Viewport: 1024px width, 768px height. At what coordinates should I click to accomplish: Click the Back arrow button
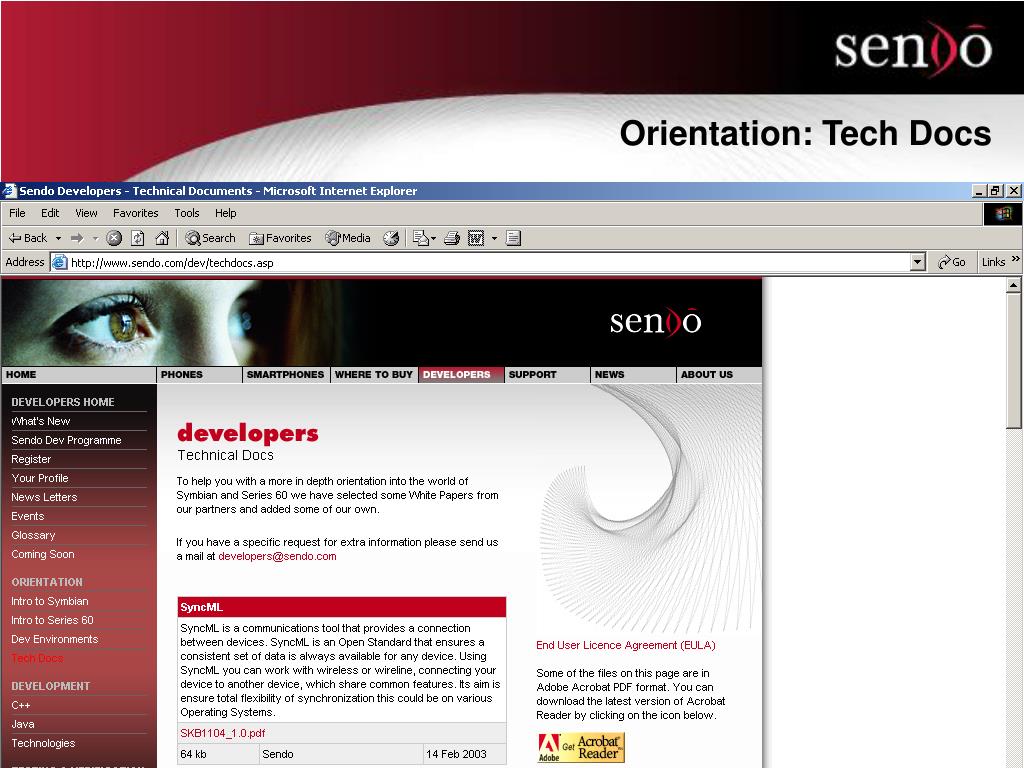point(27,238)
